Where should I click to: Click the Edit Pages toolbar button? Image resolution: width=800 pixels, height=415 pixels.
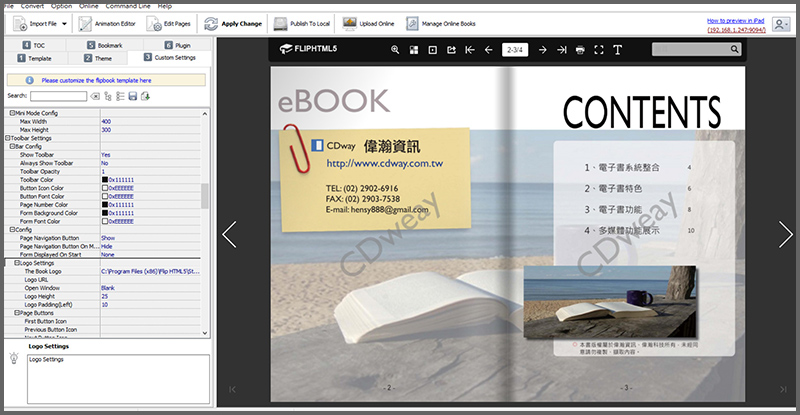pos(168,23)
